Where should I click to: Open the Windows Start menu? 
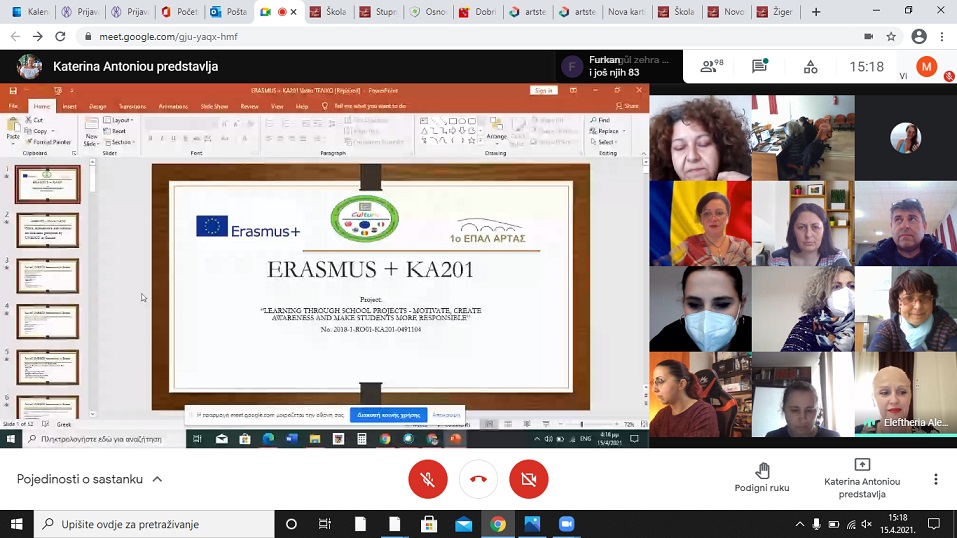click(16, 524)
